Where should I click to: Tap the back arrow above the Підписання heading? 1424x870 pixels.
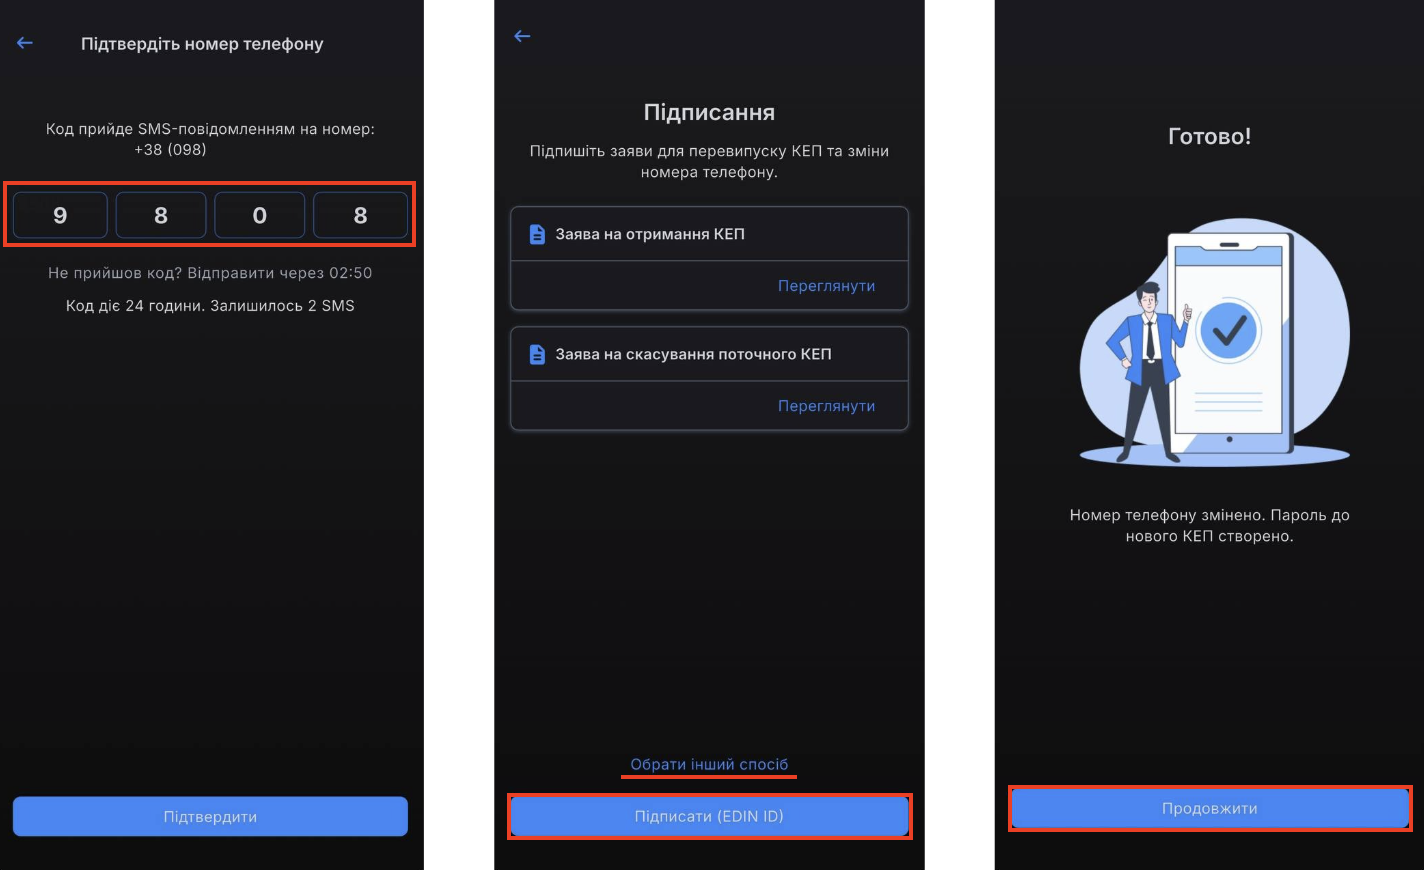[x=522, y=36]
